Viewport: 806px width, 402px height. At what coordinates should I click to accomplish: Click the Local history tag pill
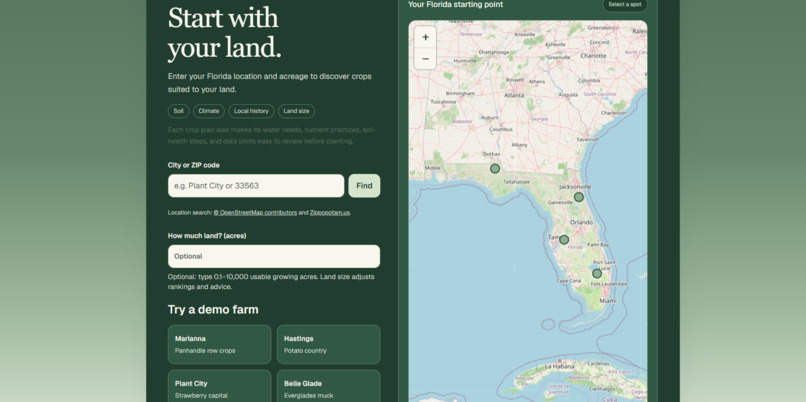[251, 111]
